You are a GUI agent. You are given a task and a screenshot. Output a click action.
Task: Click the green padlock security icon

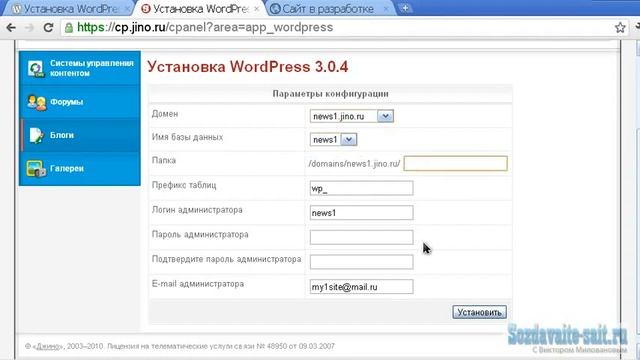pos(69,28)
